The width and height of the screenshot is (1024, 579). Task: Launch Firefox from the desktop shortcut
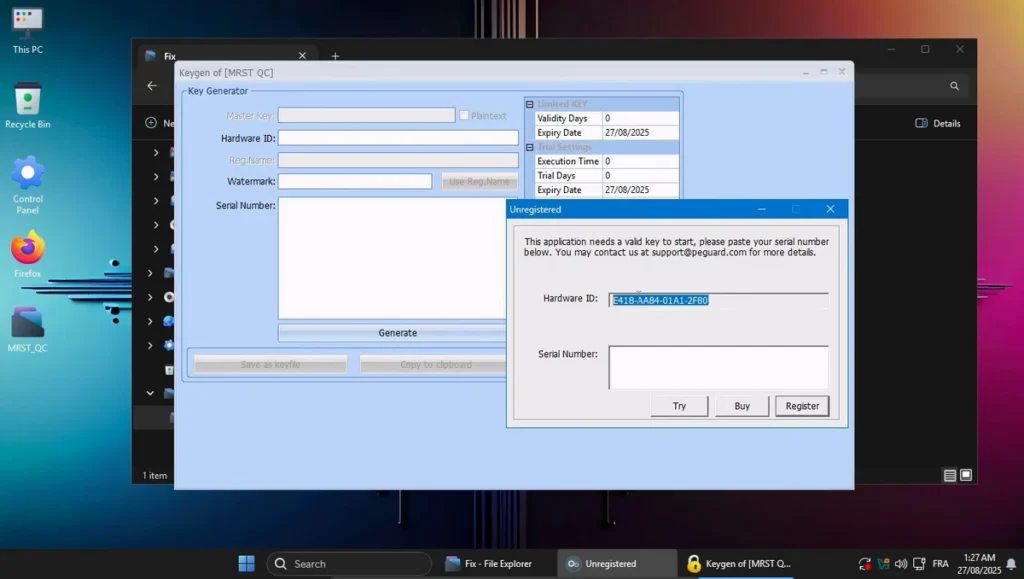pos(27,248)
